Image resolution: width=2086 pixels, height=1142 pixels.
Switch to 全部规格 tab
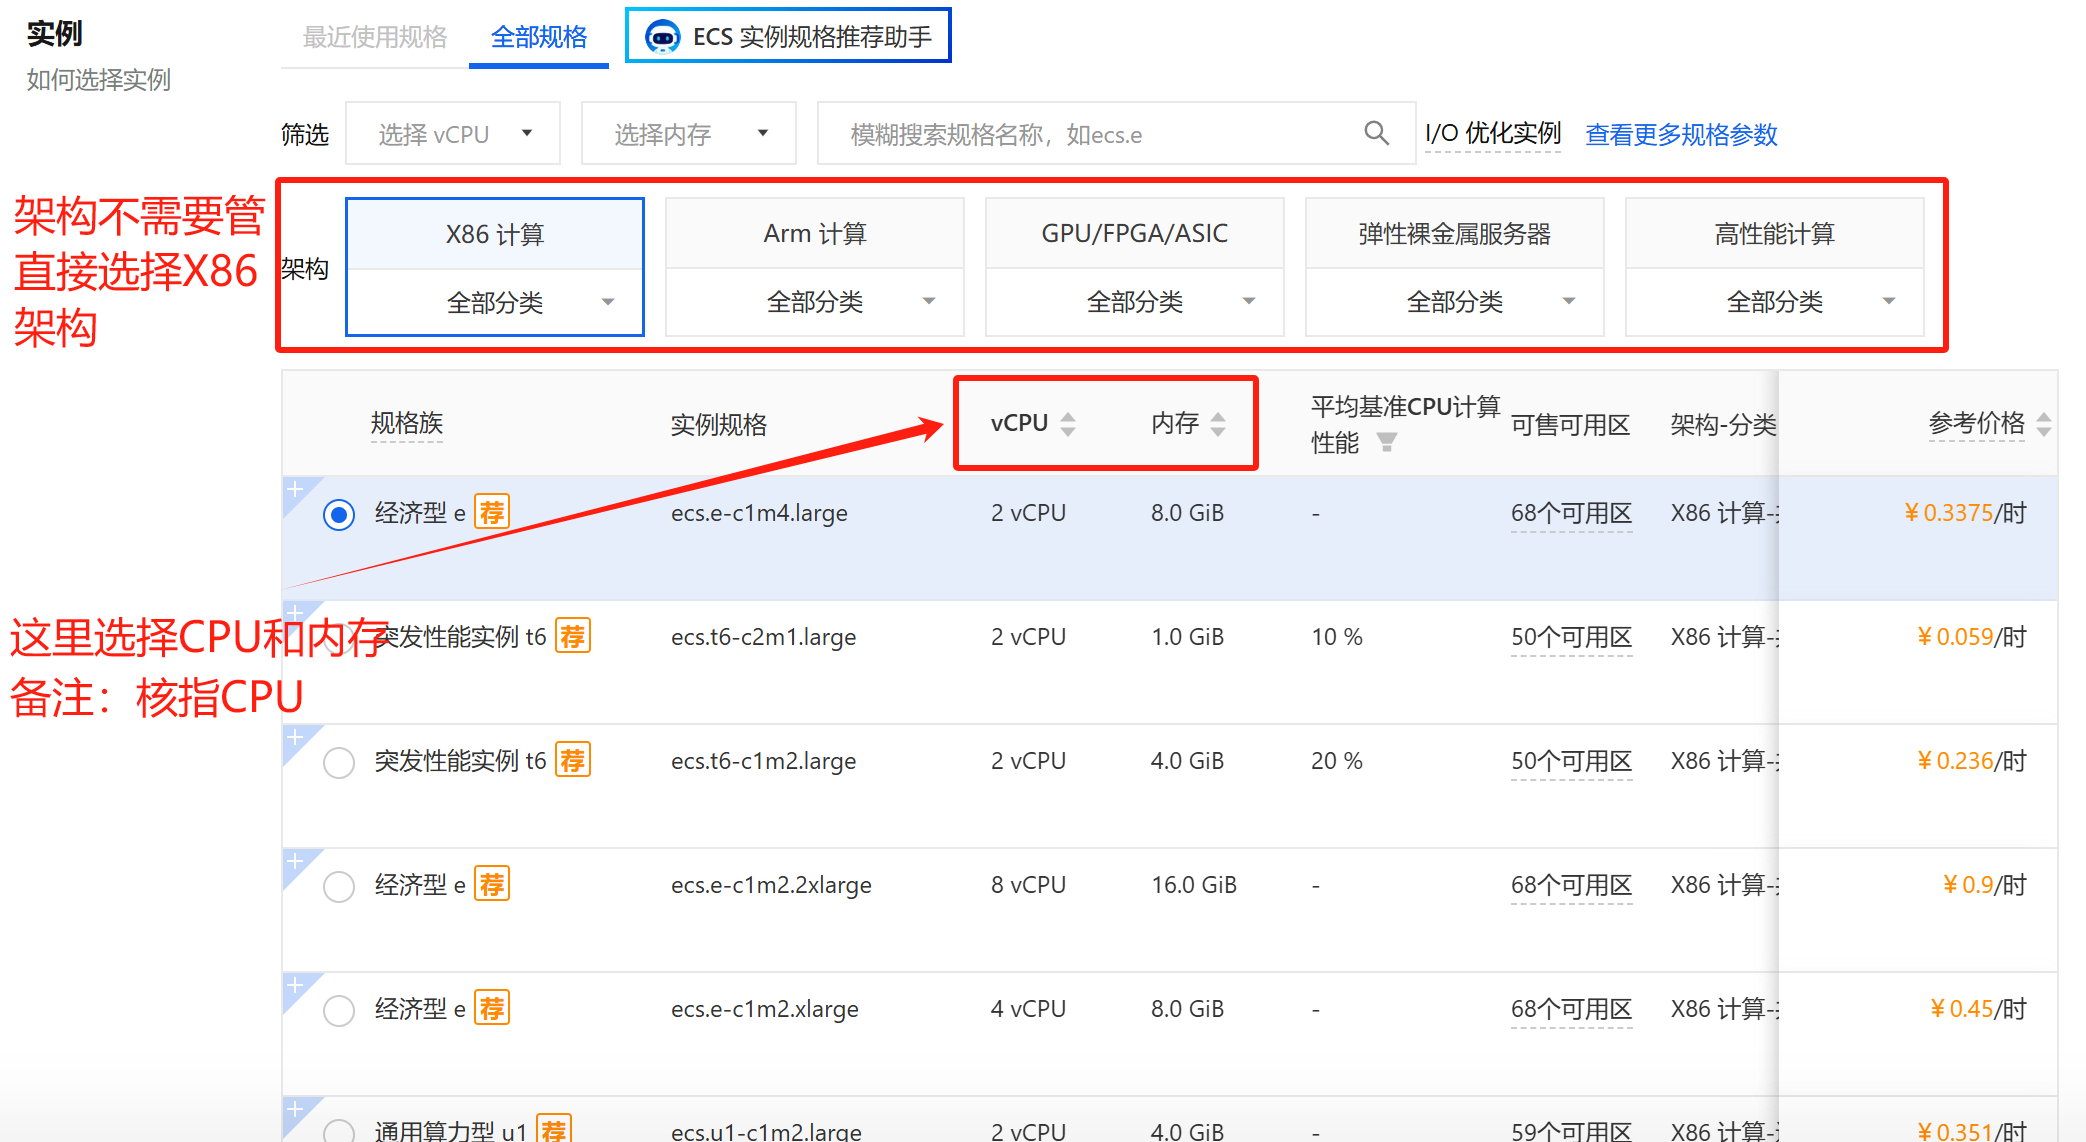pyautogui.click(x=538, y=38)
